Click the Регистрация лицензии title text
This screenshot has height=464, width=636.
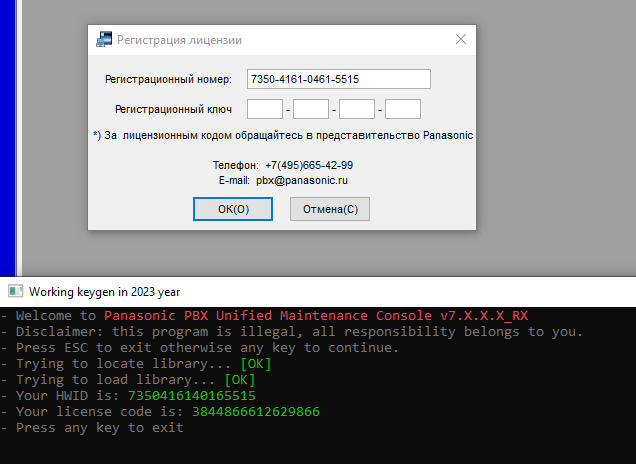[179, 40]
